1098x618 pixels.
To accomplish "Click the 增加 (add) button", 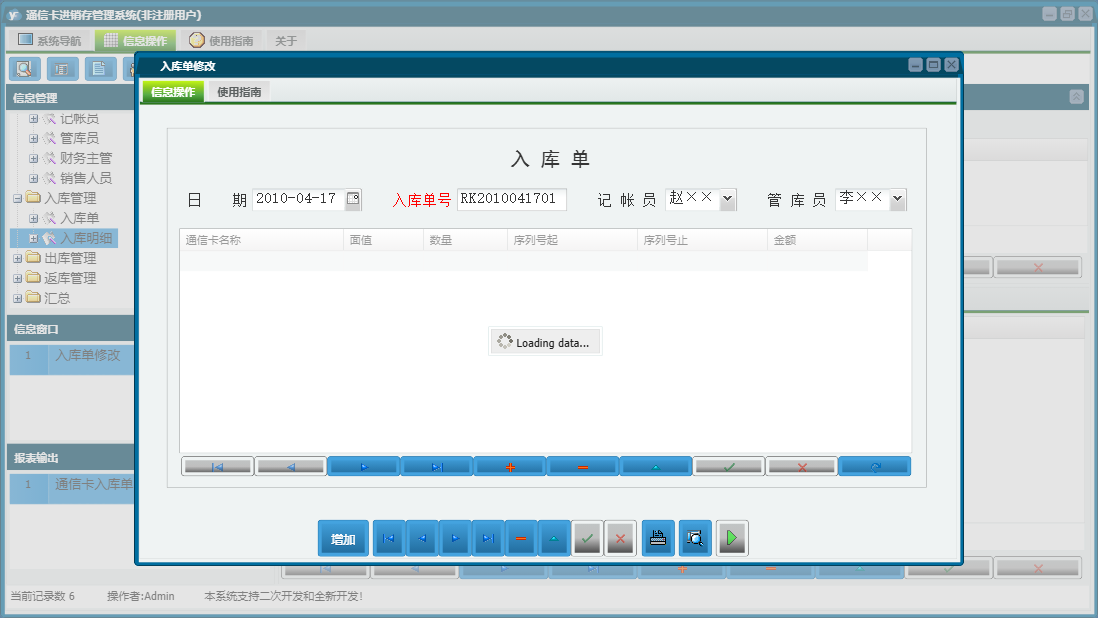I will [343, 538].
